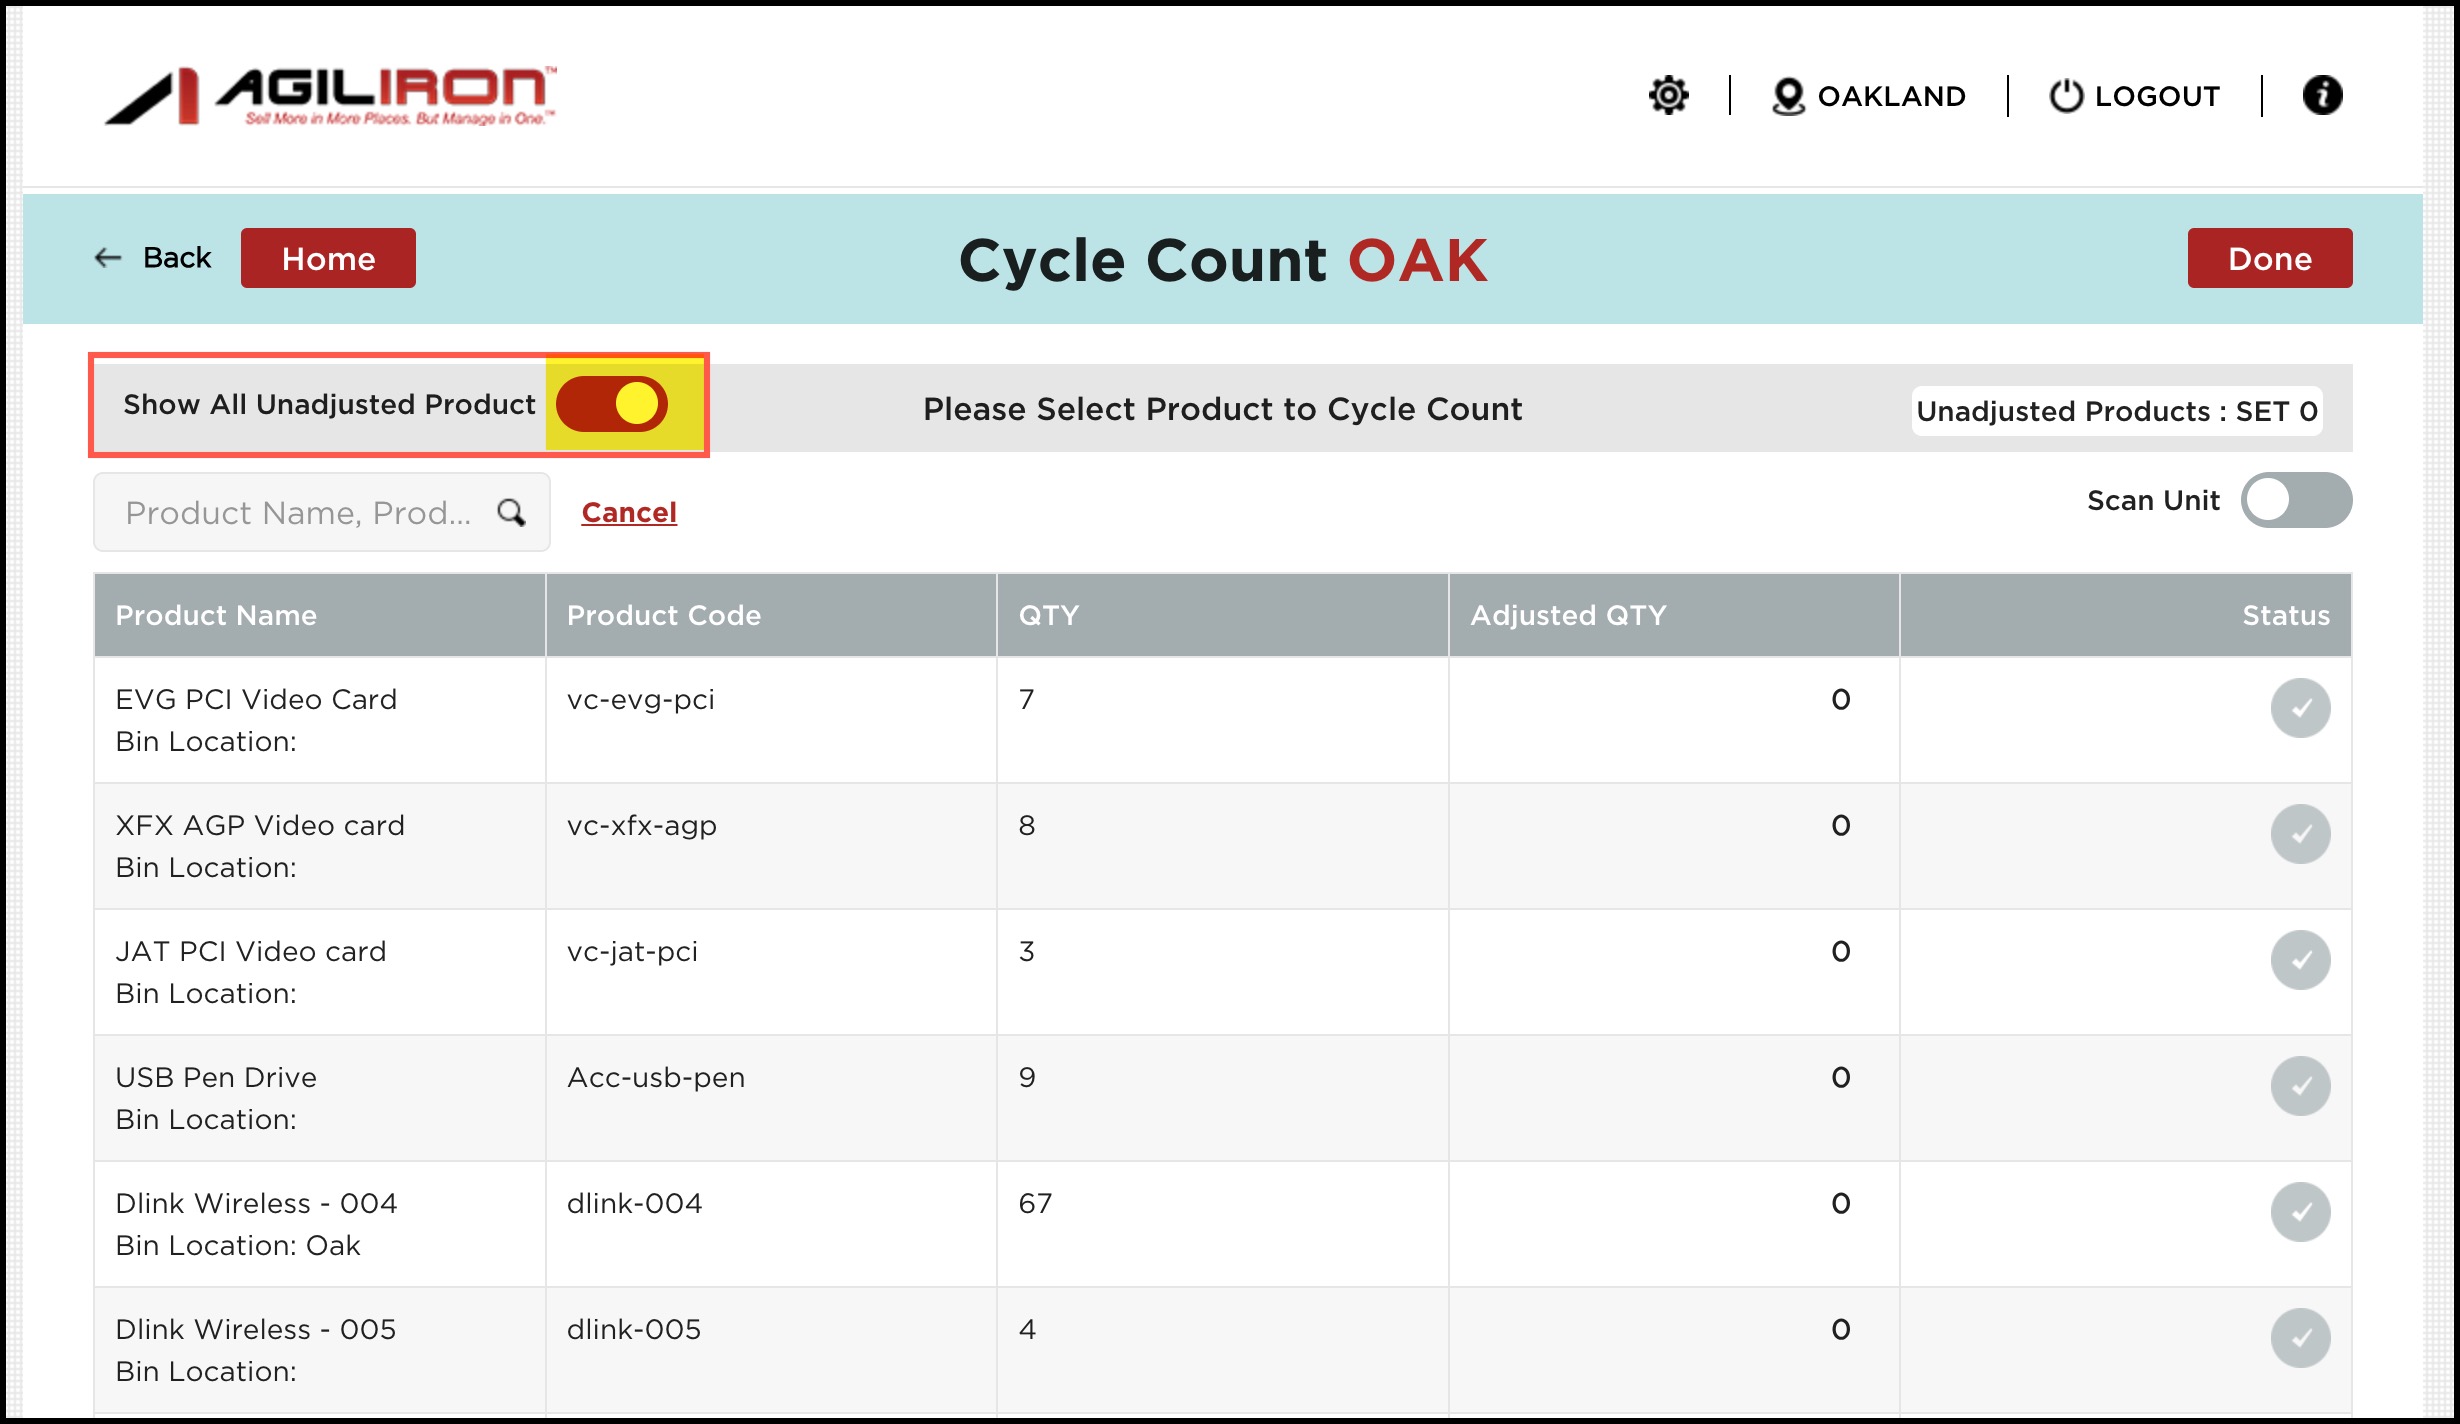Click status checkmark for Dlink Wireless - 004
The width and height of the screenshot is (2460, 1424).
coord(2300,1212)
